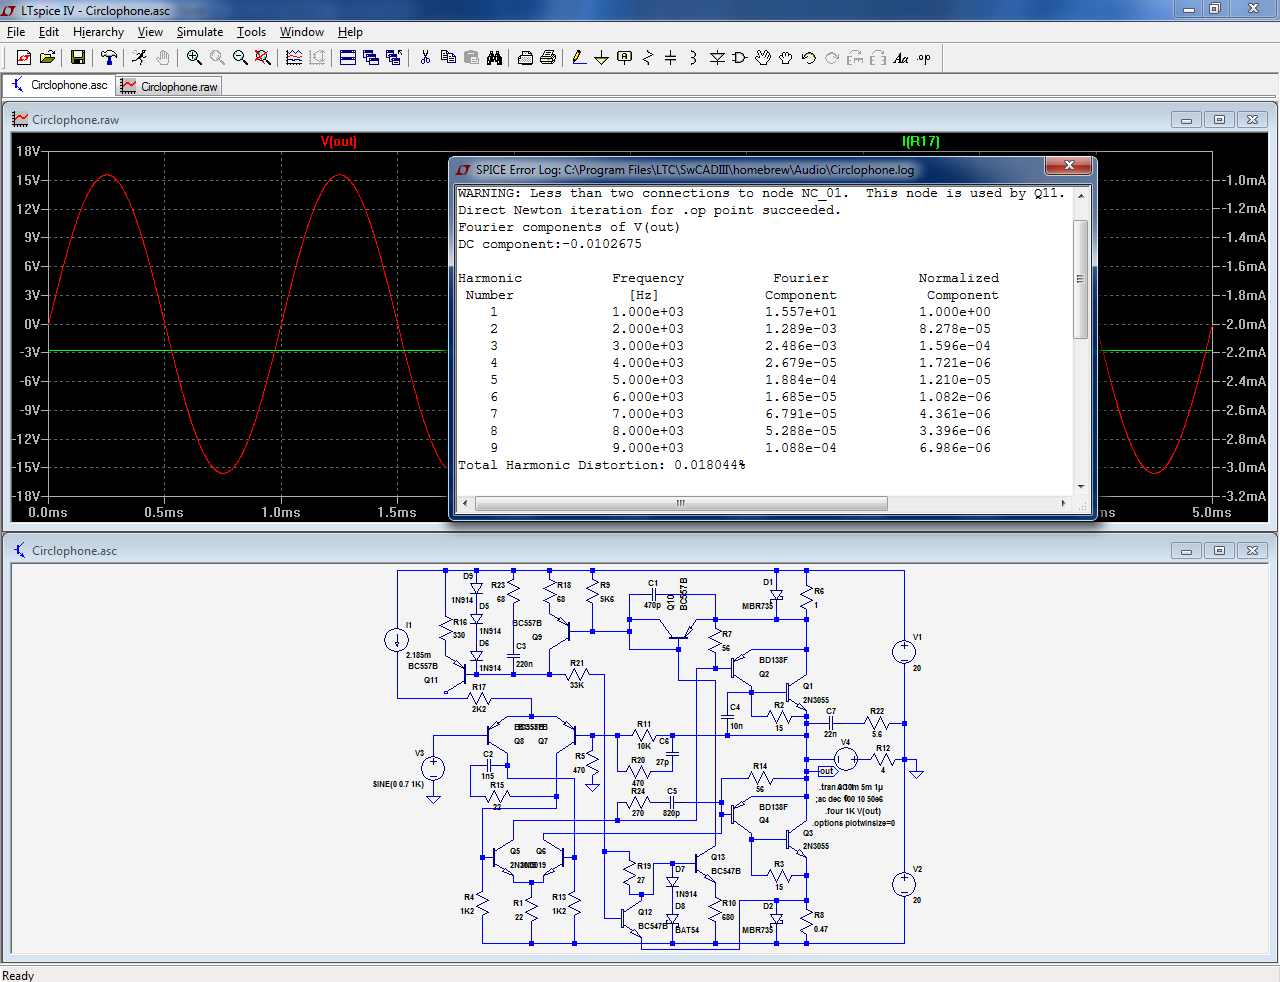This screenshot has height=982, width=1280.
Task: Cascade windows using toolbar icon
Action: click(x=371, y=58)
